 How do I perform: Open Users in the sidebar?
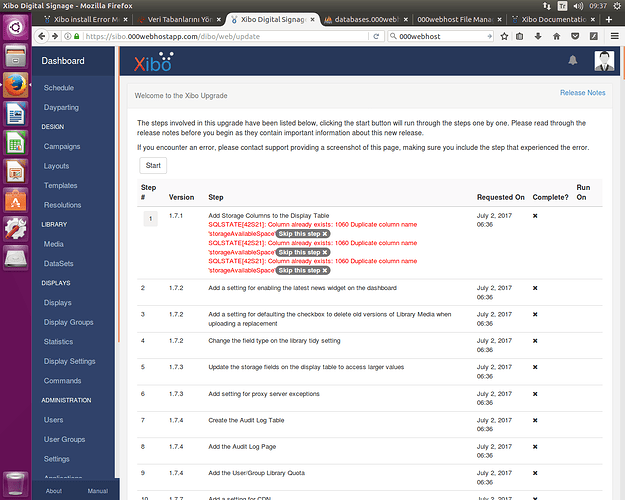click(x=53, y=420)
